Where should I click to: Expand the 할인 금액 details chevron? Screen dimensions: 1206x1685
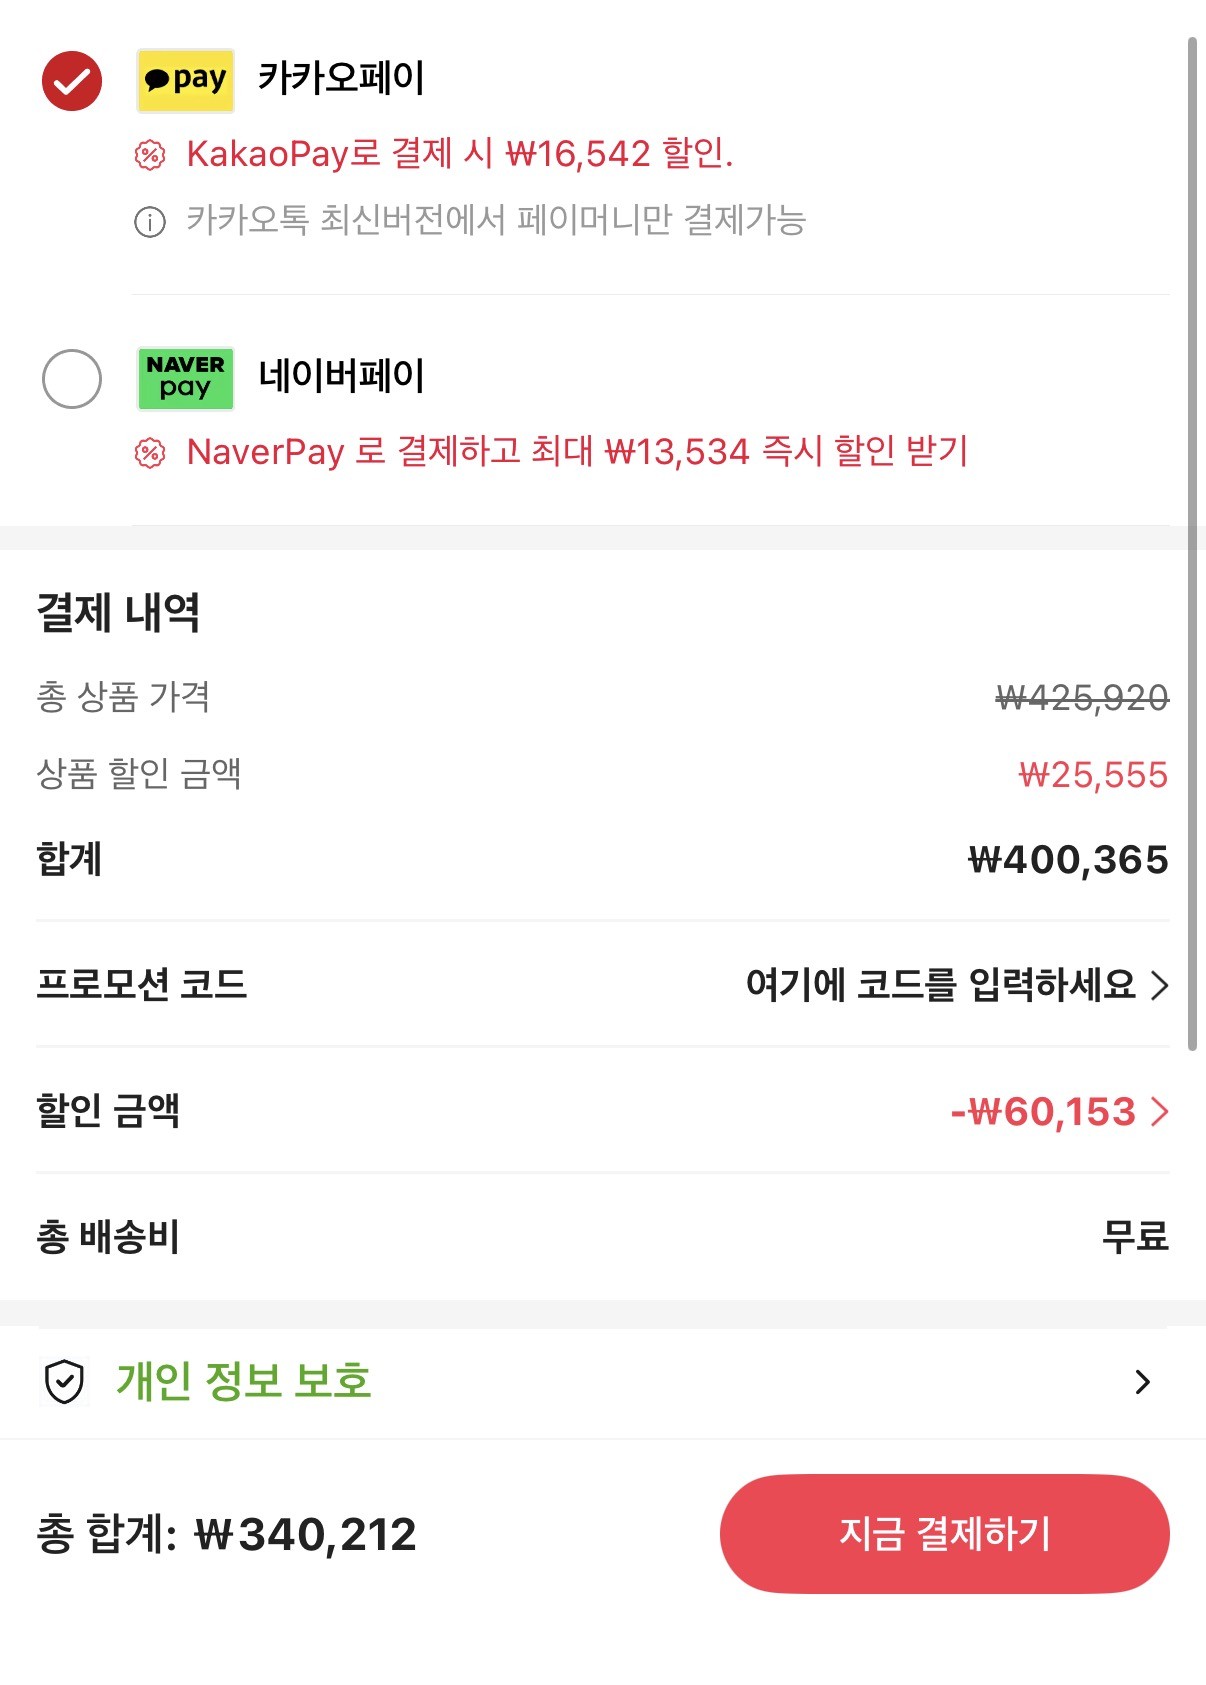(1159, 1112)
